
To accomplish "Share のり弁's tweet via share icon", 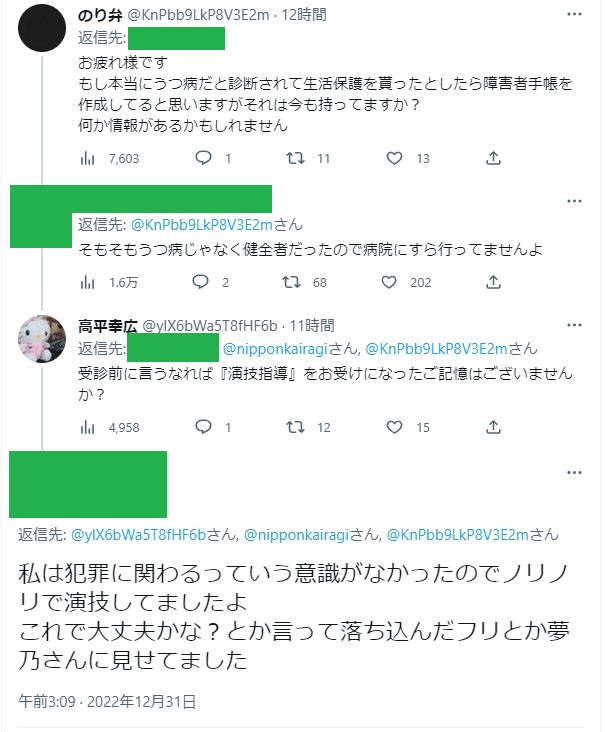I will 493,158.
